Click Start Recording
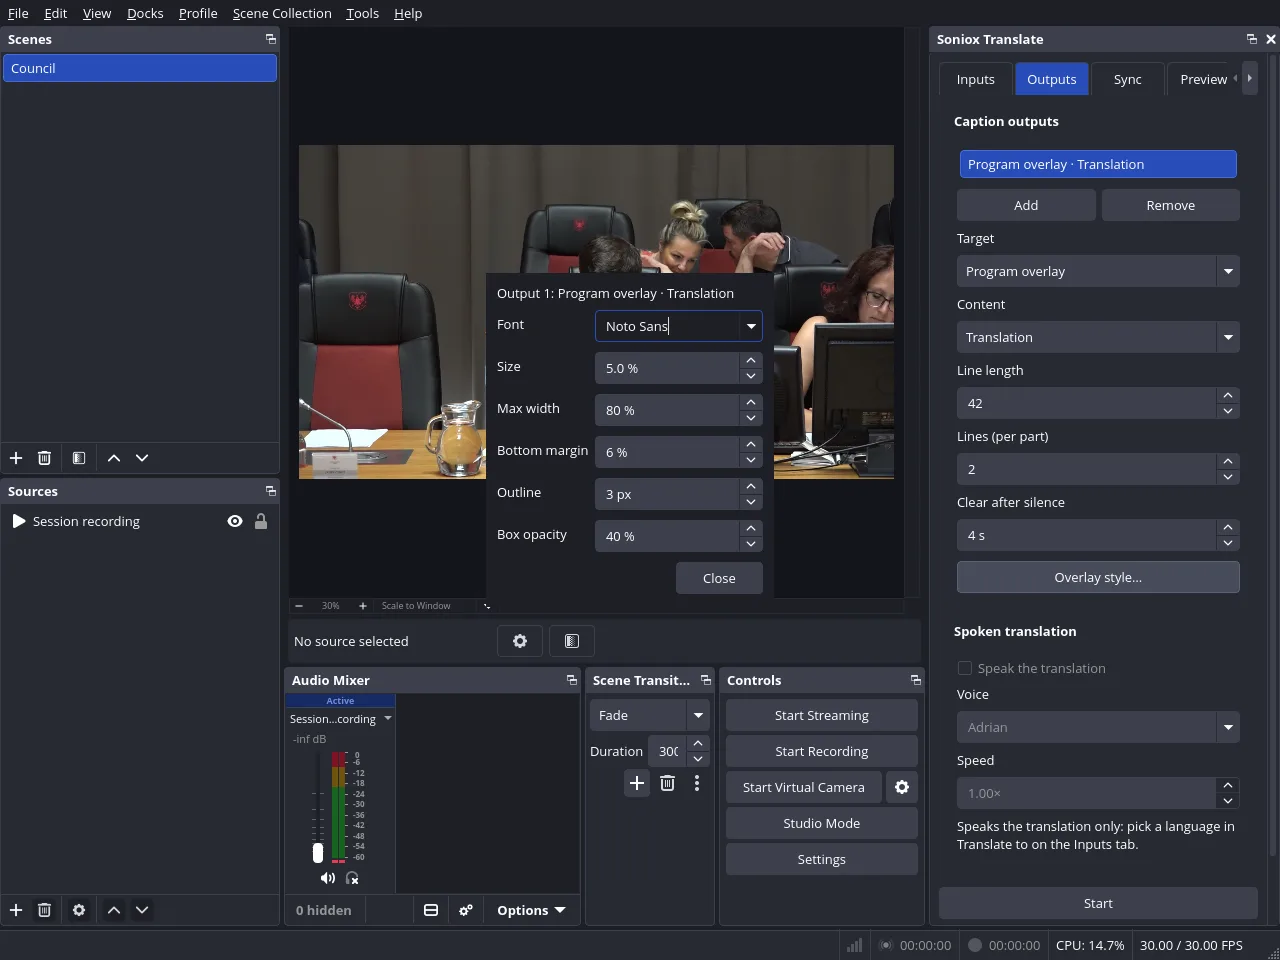Image resolution: width=1280 pixels, height=960 pixels. click(x=822, y=751)
